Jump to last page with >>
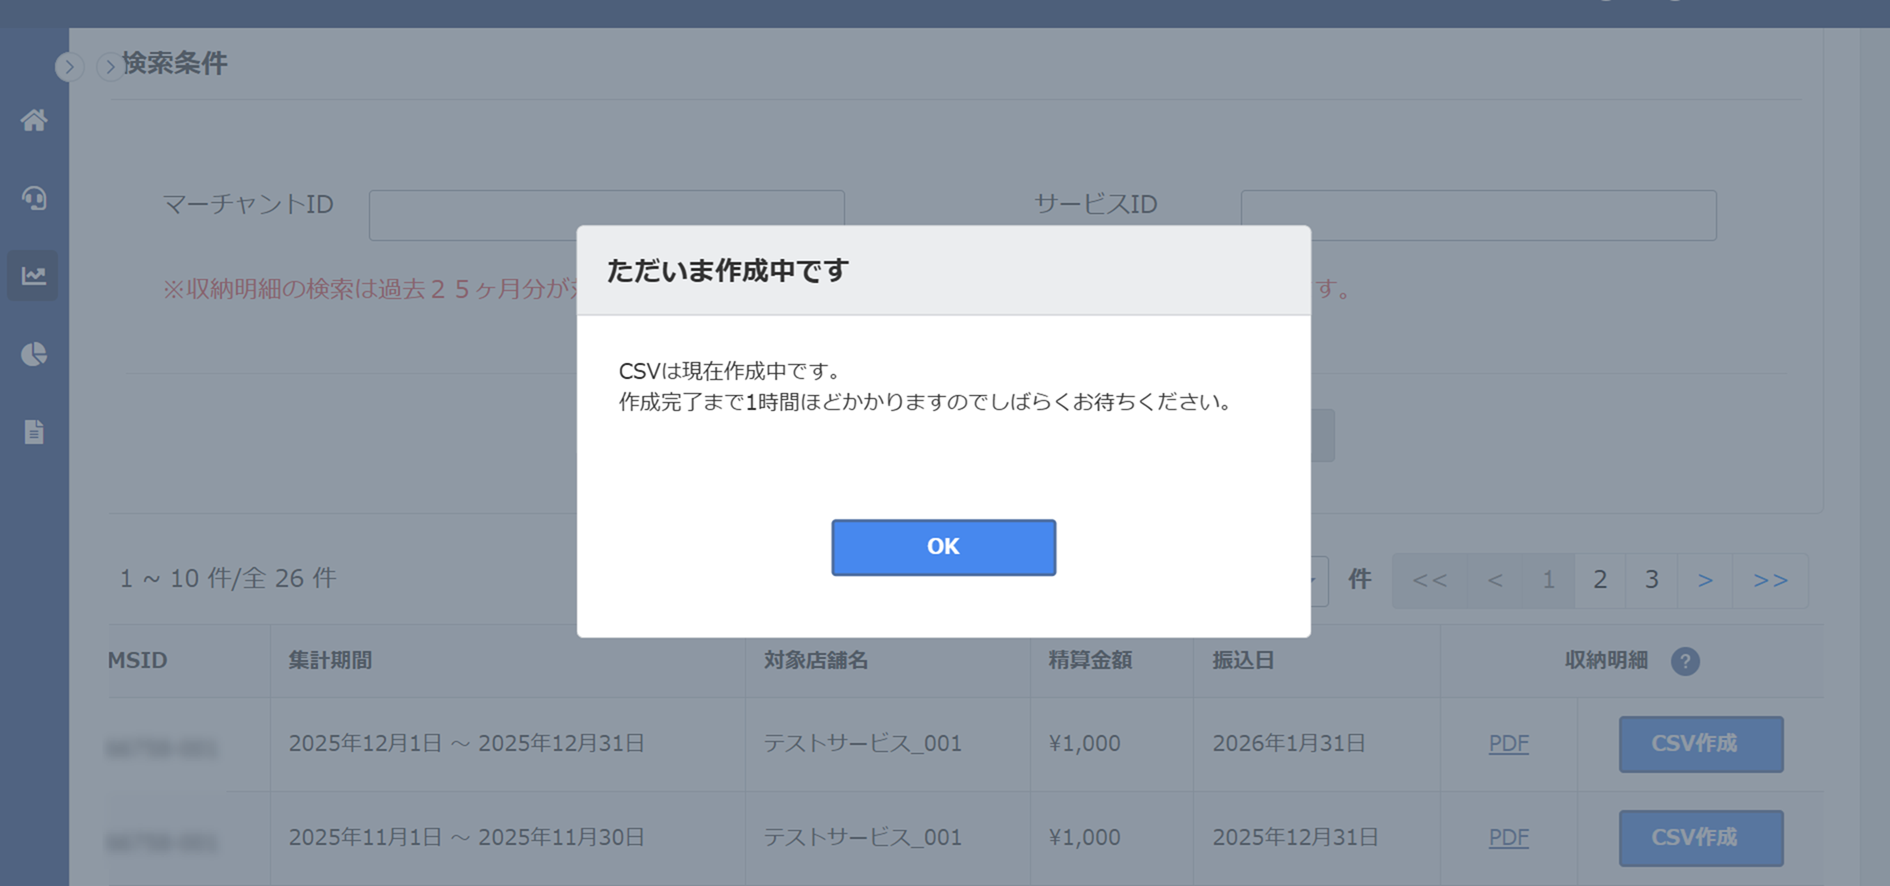This screenshot has height=886, width=1890. pos(1770,580)
